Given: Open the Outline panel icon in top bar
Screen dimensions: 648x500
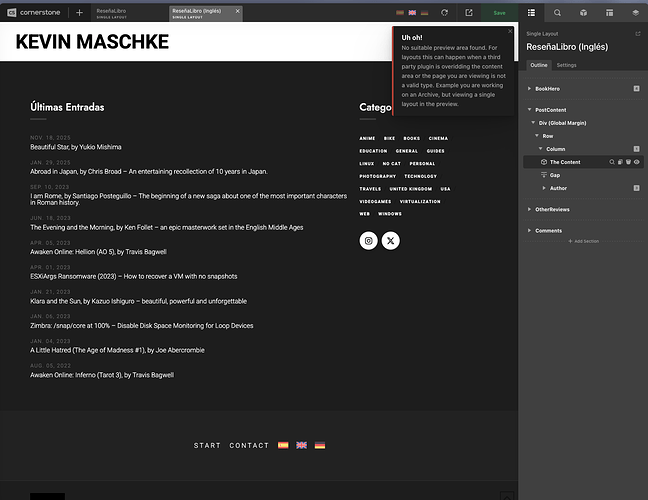Looking at the screenshot, I should click(x=531, y=12).
